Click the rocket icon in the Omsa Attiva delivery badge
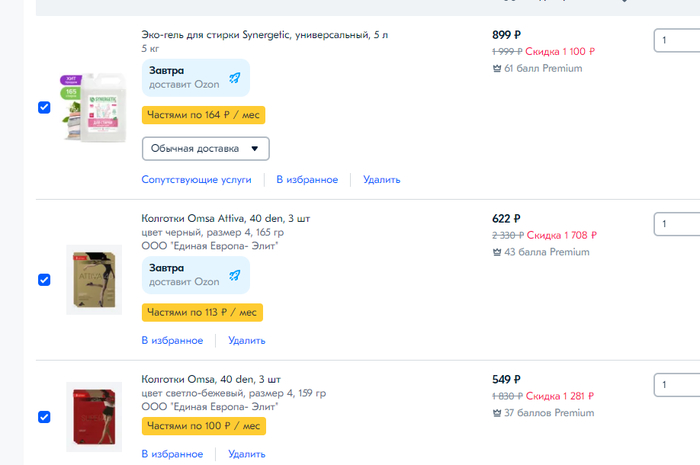 point(234,275)
